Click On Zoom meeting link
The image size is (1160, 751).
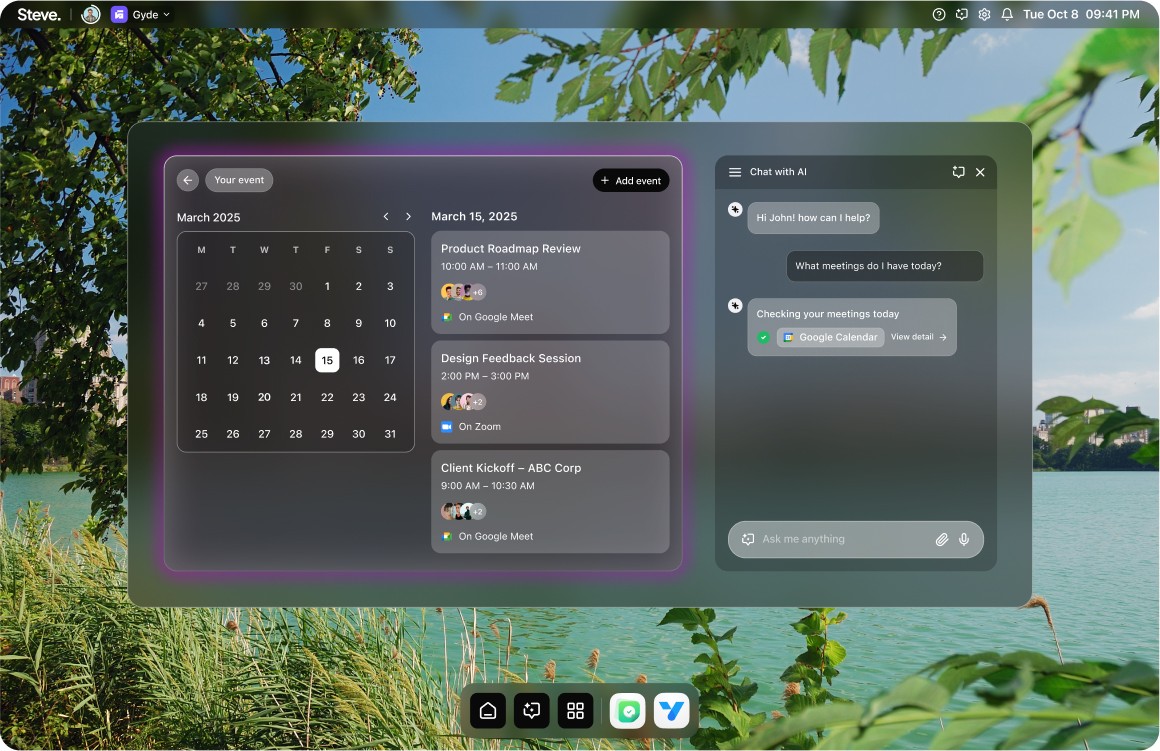(x=471, y=427)
